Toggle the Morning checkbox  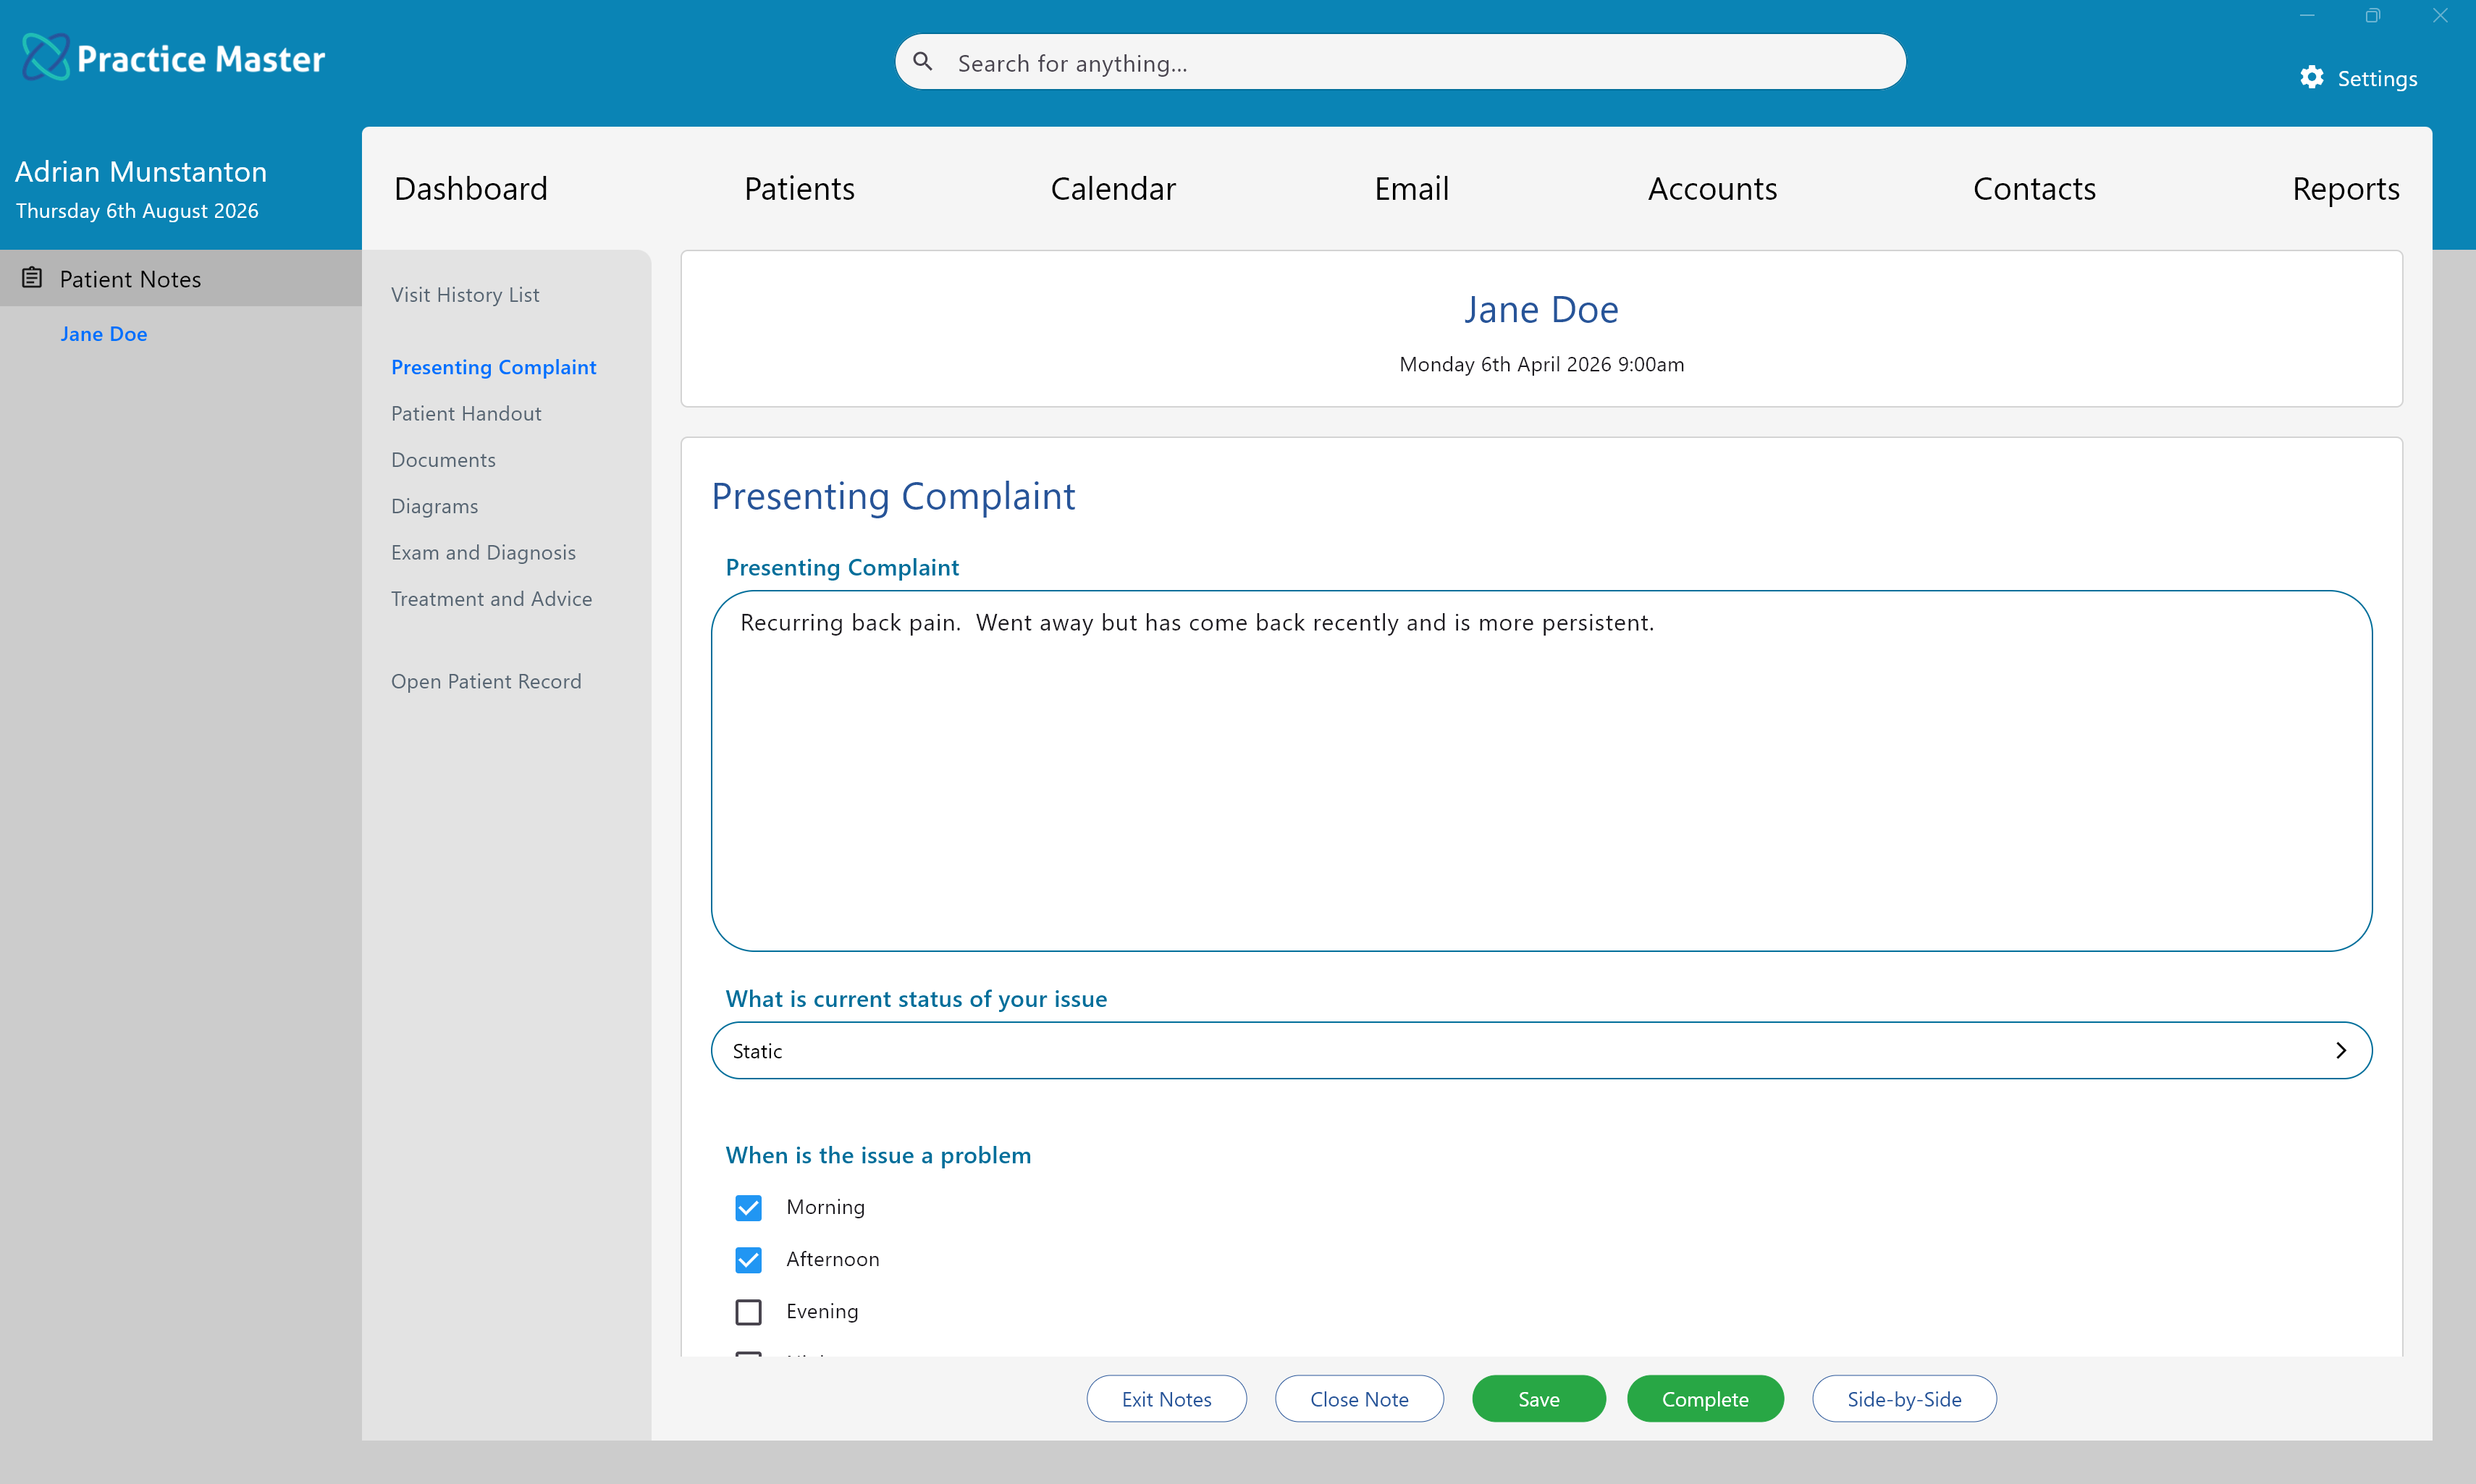[x=748, y=1207]
